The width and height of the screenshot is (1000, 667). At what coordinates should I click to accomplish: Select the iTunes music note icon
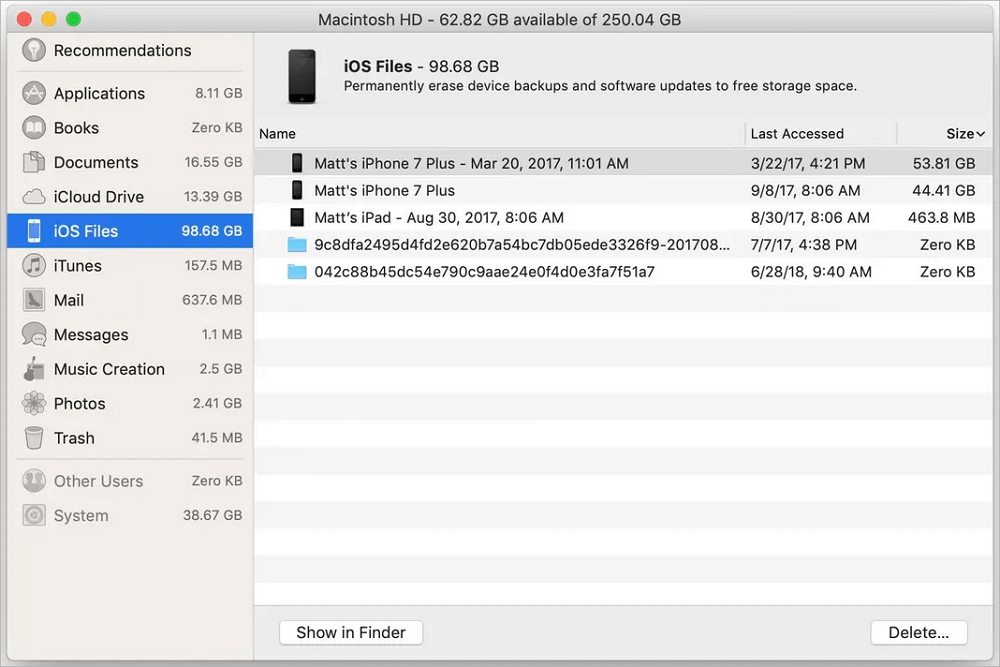point(34,266)
